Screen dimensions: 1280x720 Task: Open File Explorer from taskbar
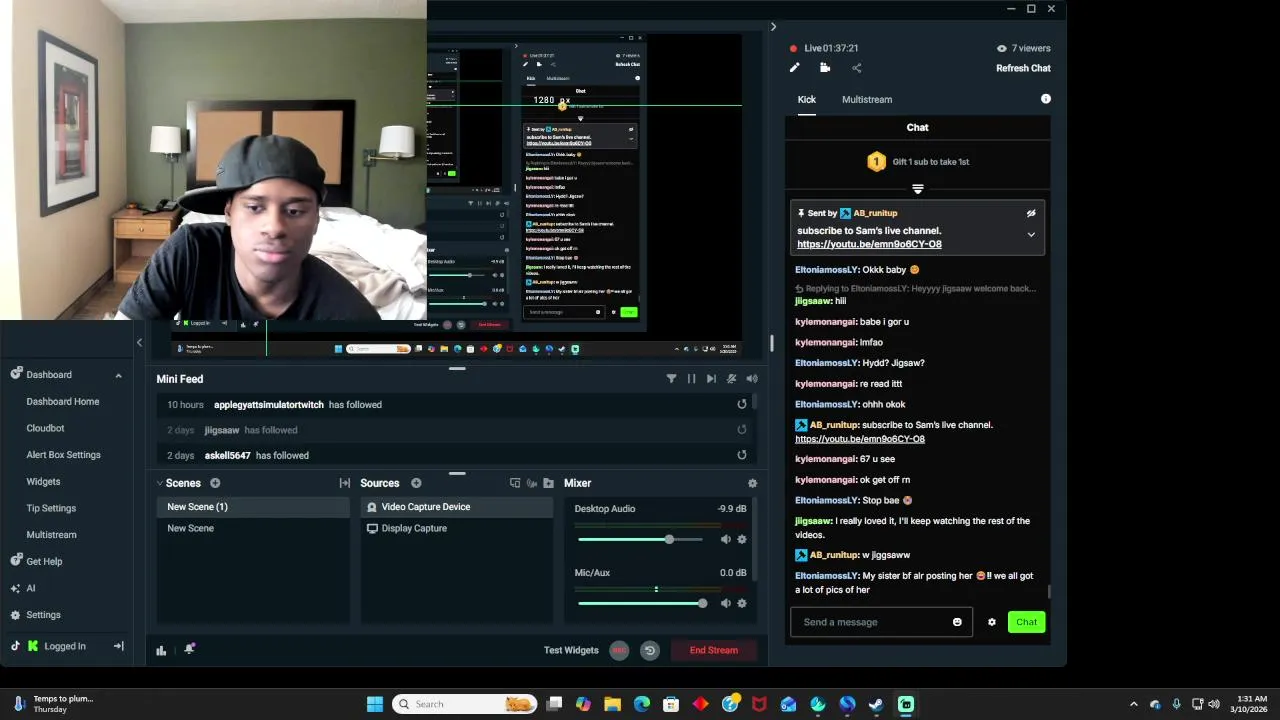point(613,704)
